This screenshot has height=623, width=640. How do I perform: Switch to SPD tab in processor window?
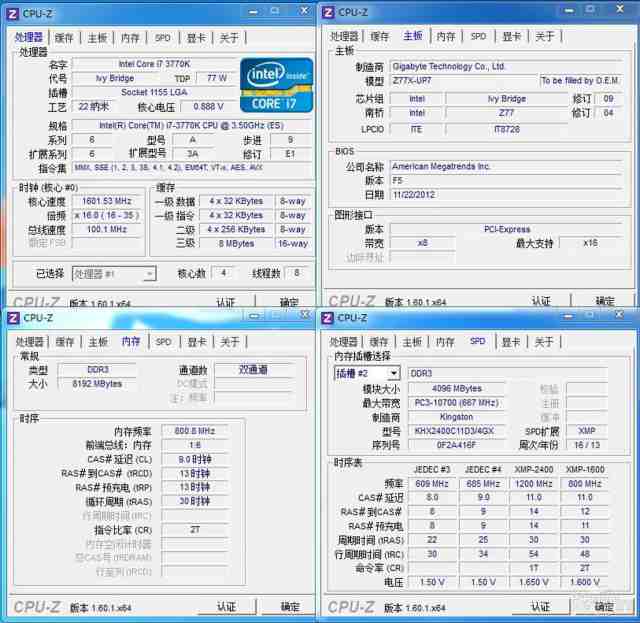point(162,38)
